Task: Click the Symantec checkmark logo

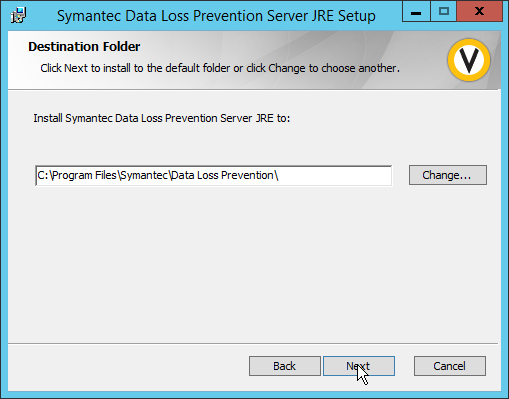Action: click(469, 60)
